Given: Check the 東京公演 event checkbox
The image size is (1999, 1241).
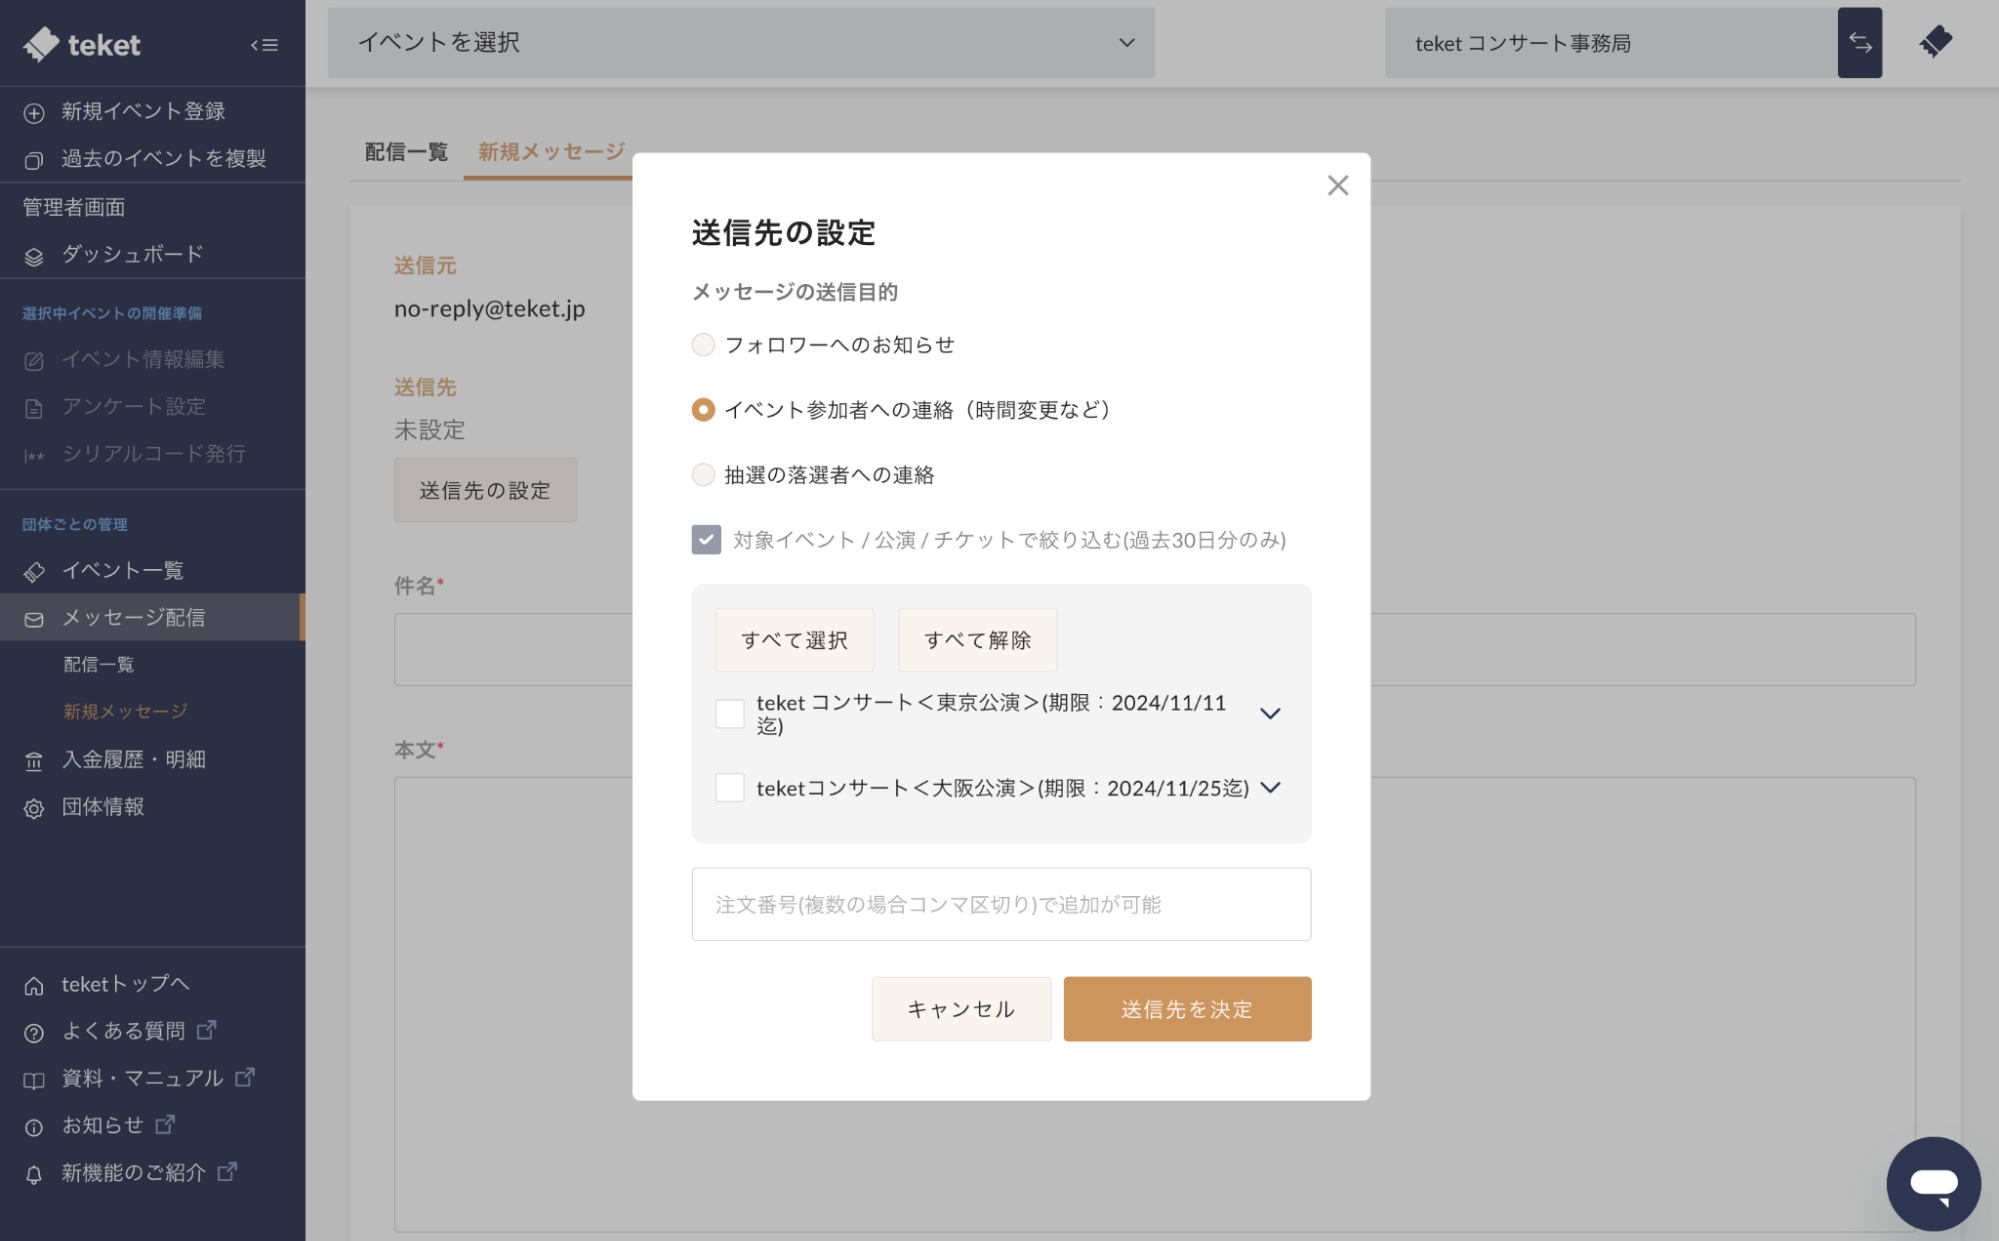Looking at the screenshot, I should coord(730,714).
